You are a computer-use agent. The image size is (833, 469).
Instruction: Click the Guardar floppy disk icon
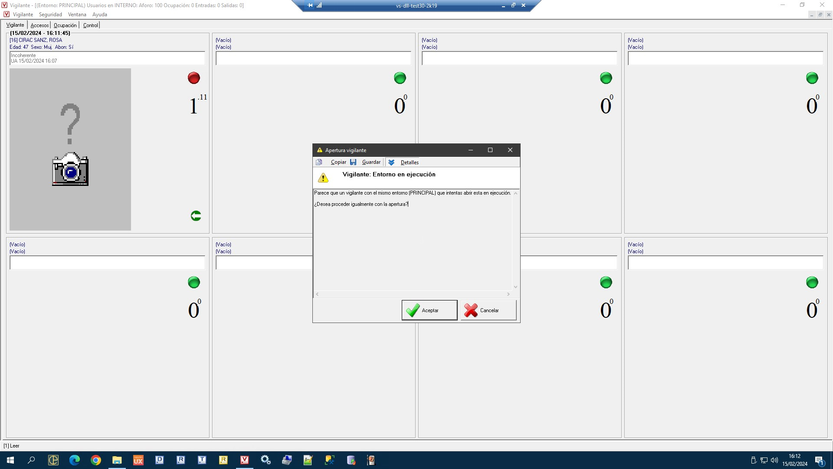[x=353, y=162]
